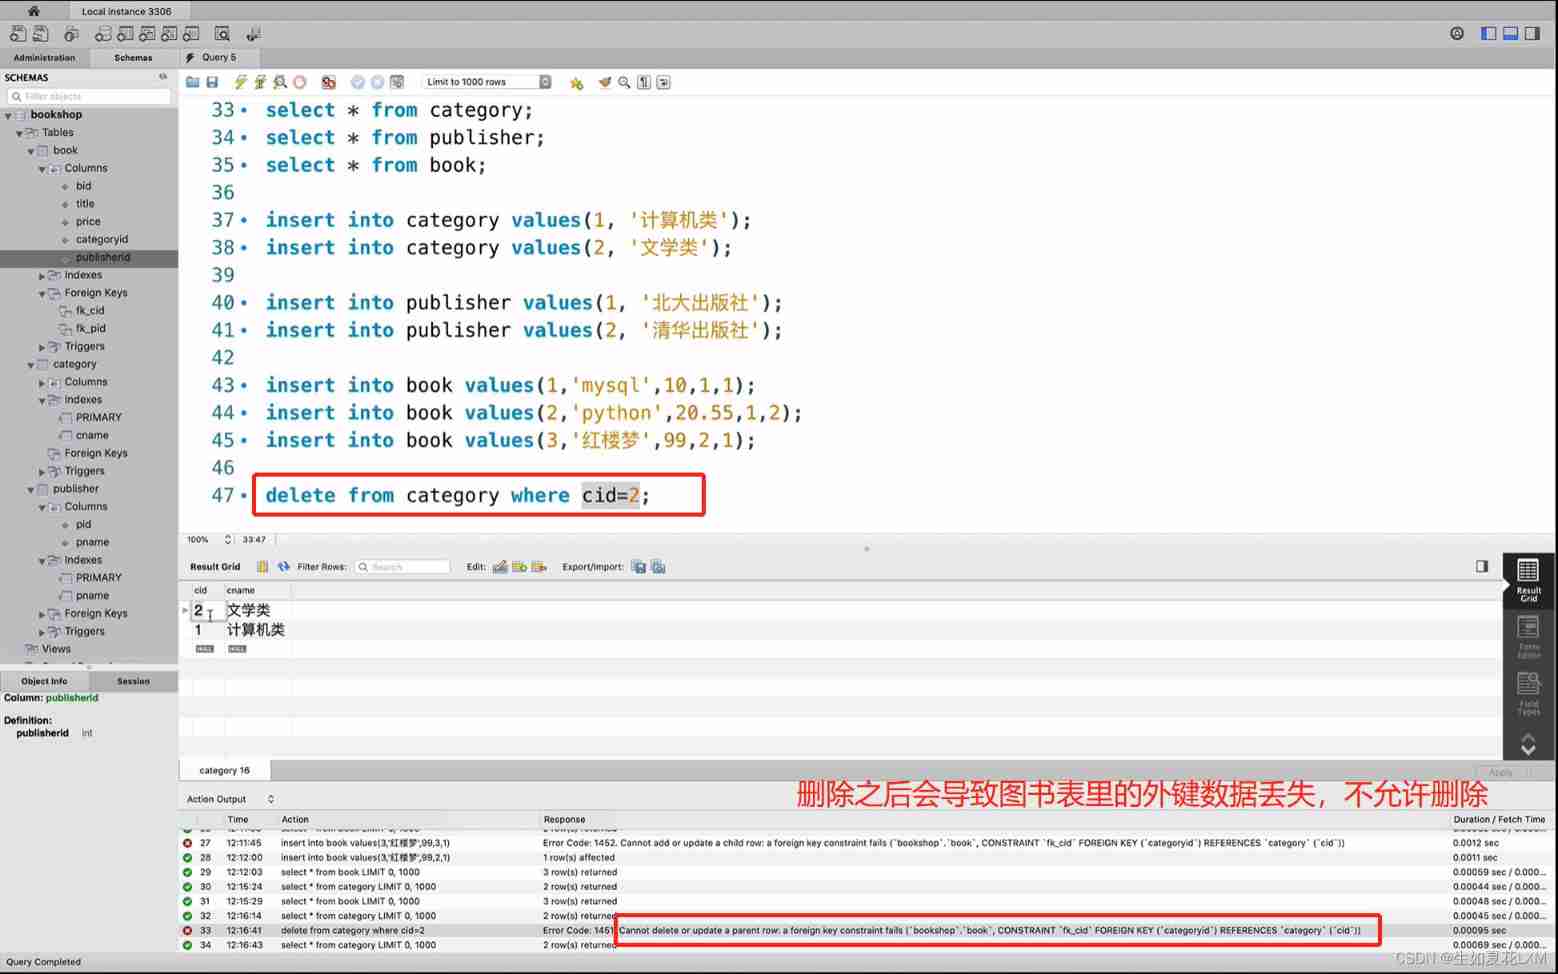Select the cname index under category
Screen dimensions: 1558x974
coord(92,435)
